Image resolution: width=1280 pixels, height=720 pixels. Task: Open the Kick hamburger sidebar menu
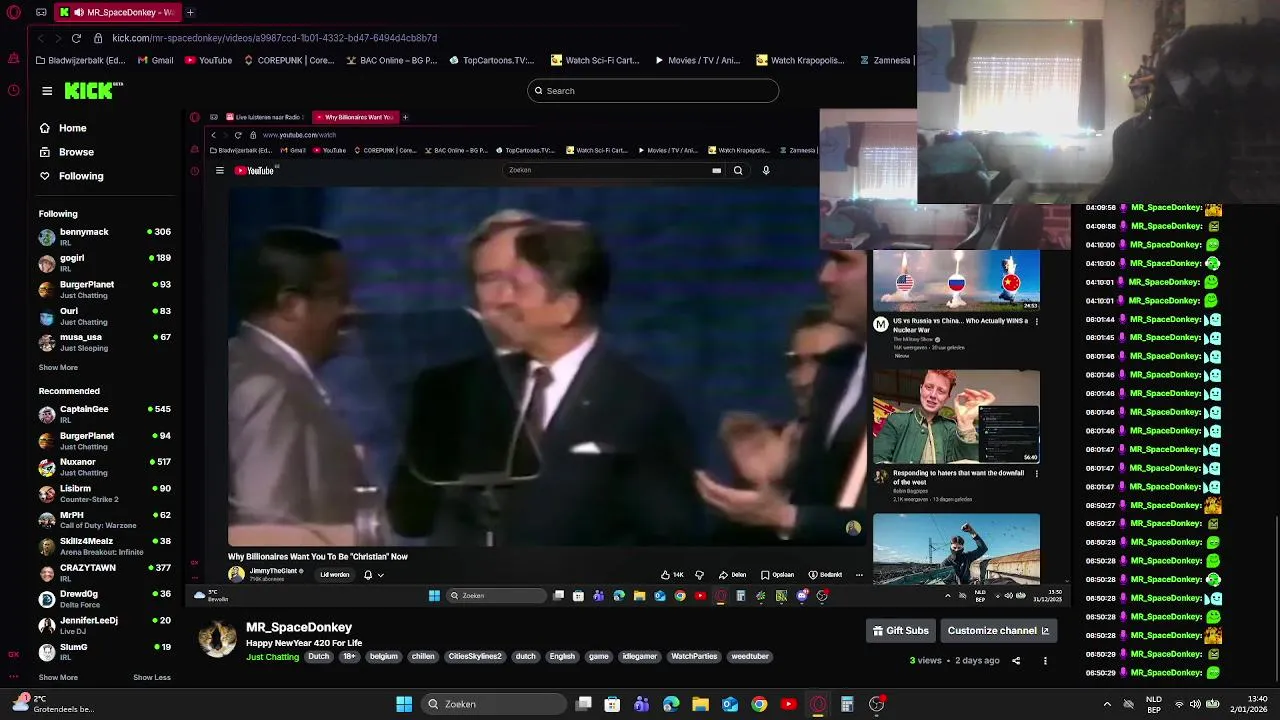coord(47,91)
